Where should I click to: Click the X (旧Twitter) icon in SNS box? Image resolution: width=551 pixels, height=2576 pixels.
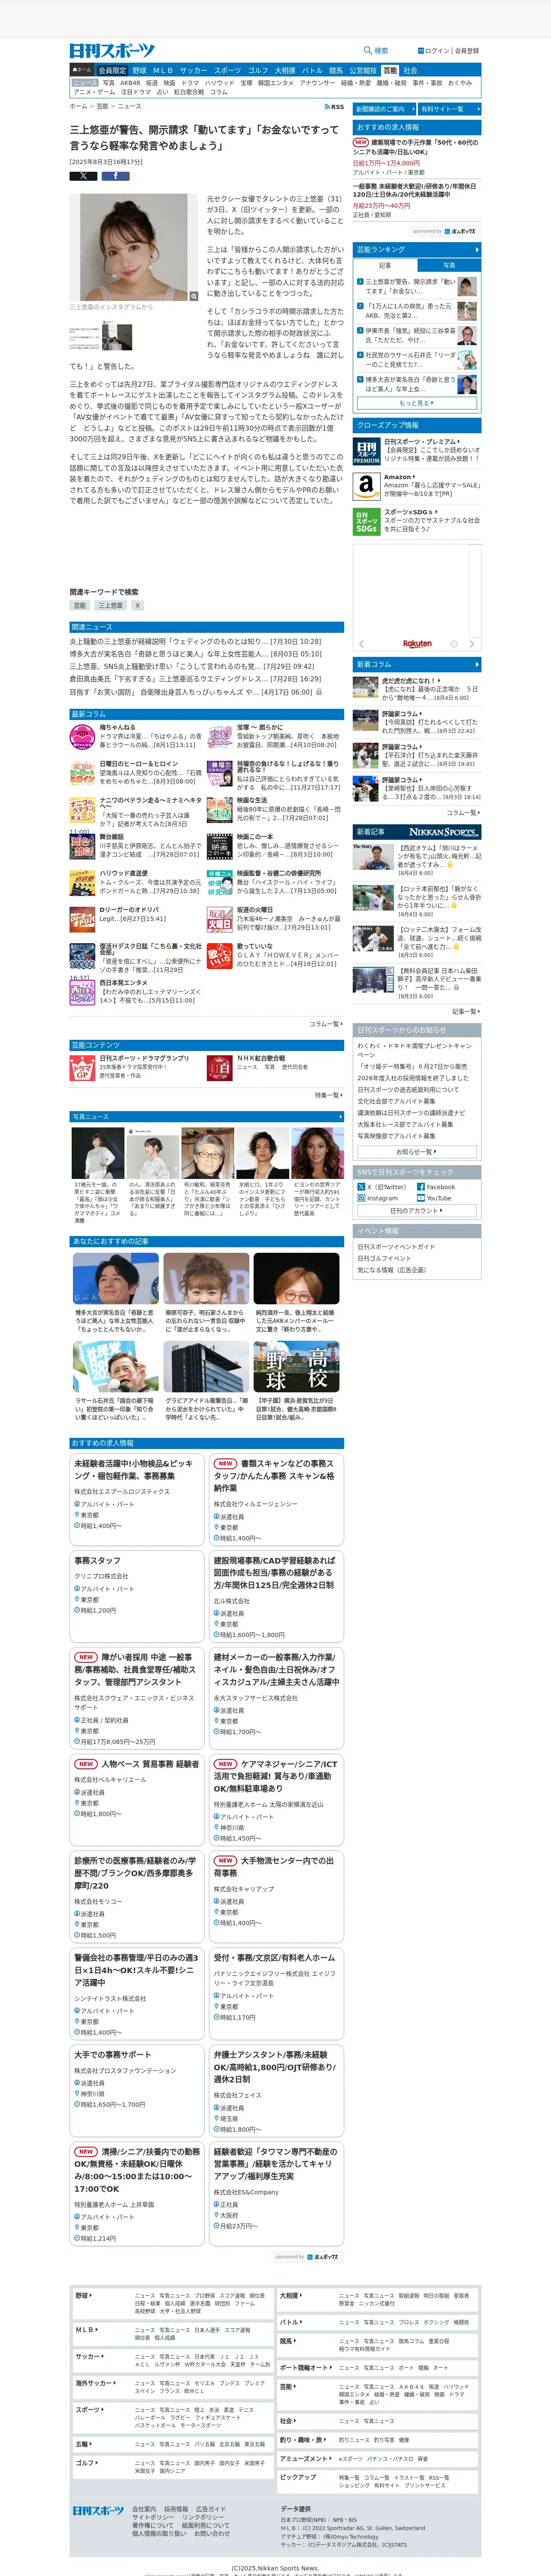(361, 1187)
